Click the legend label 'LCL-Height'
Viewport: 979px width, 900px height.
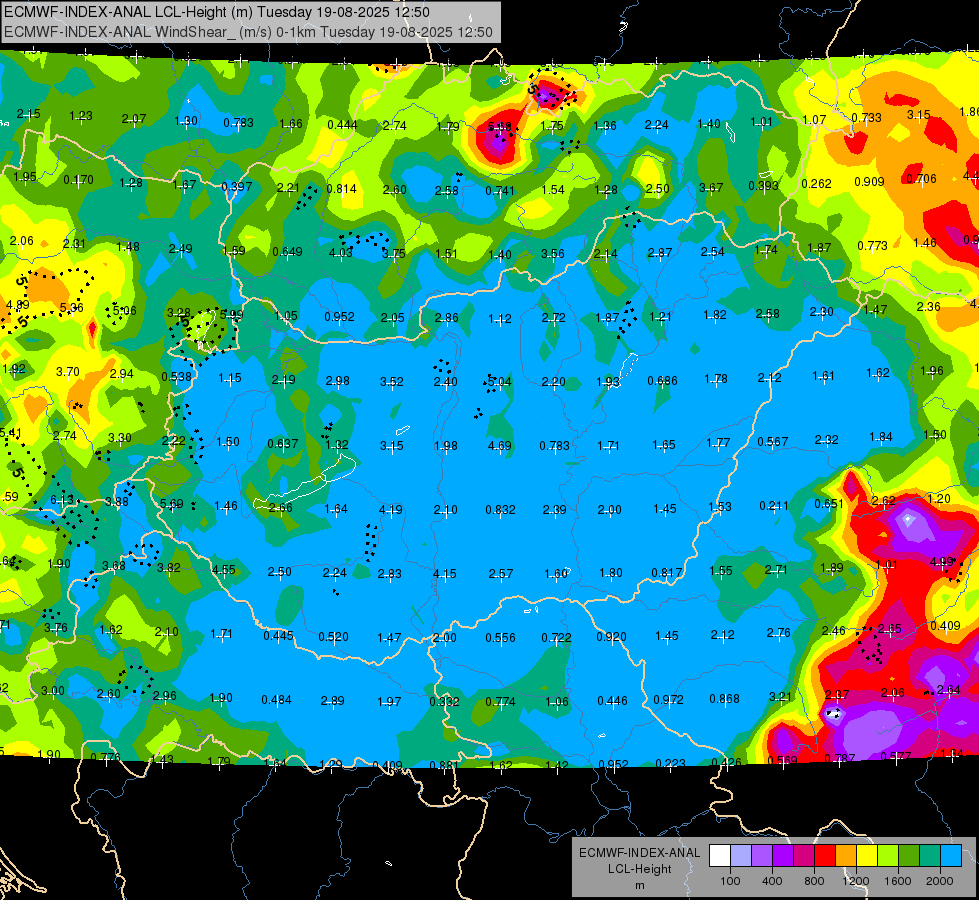pyautogui.click(x=639, y=869)
